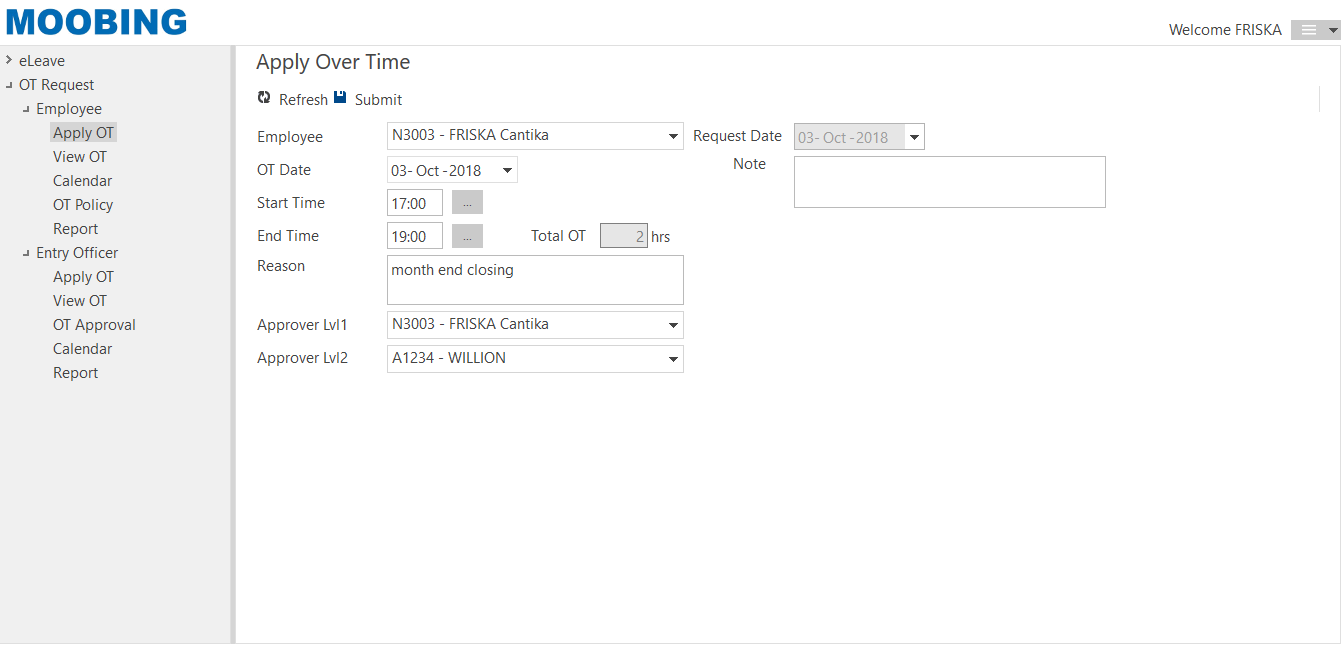This screenshot has width=1342, height=651.
Task: Click the MOOBING logo
Action: (x=97, y=22)
